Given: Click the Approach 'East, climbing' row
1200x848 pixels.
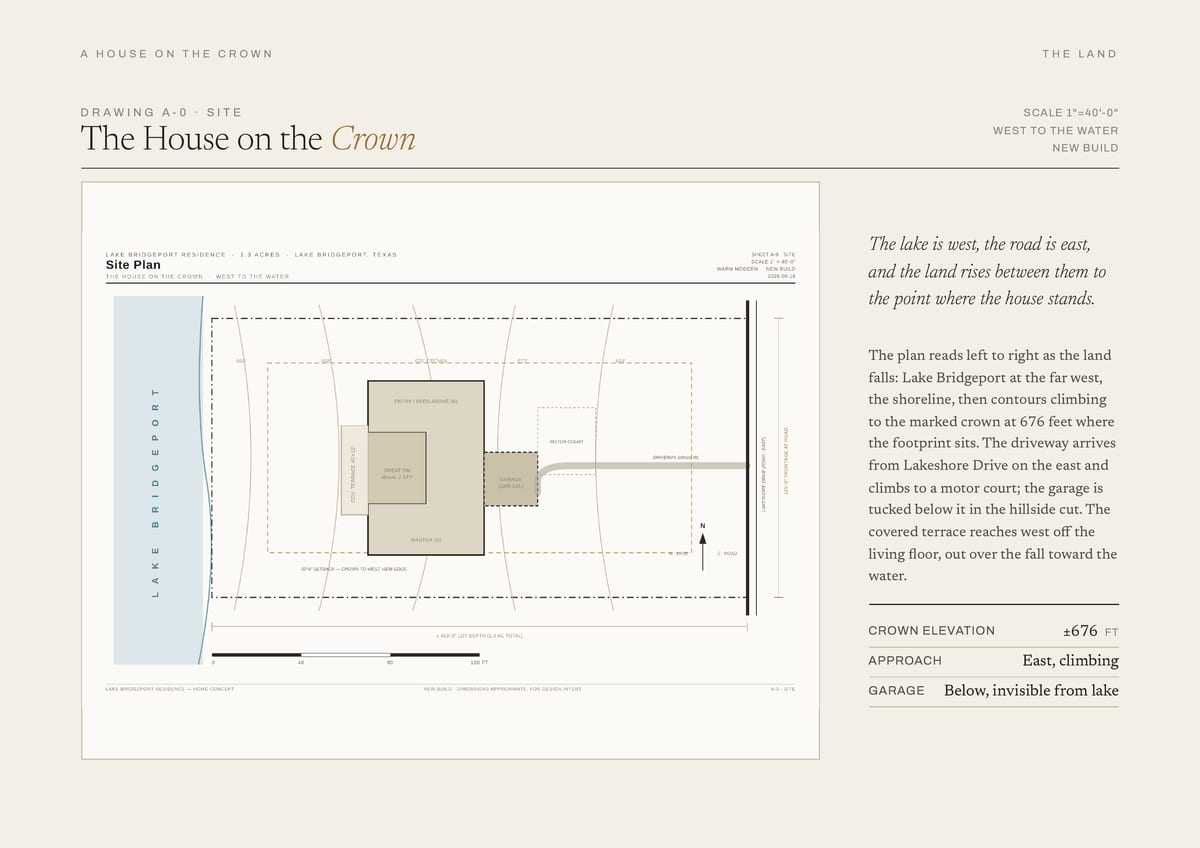Looking at the screenshot, I should 993,661.
